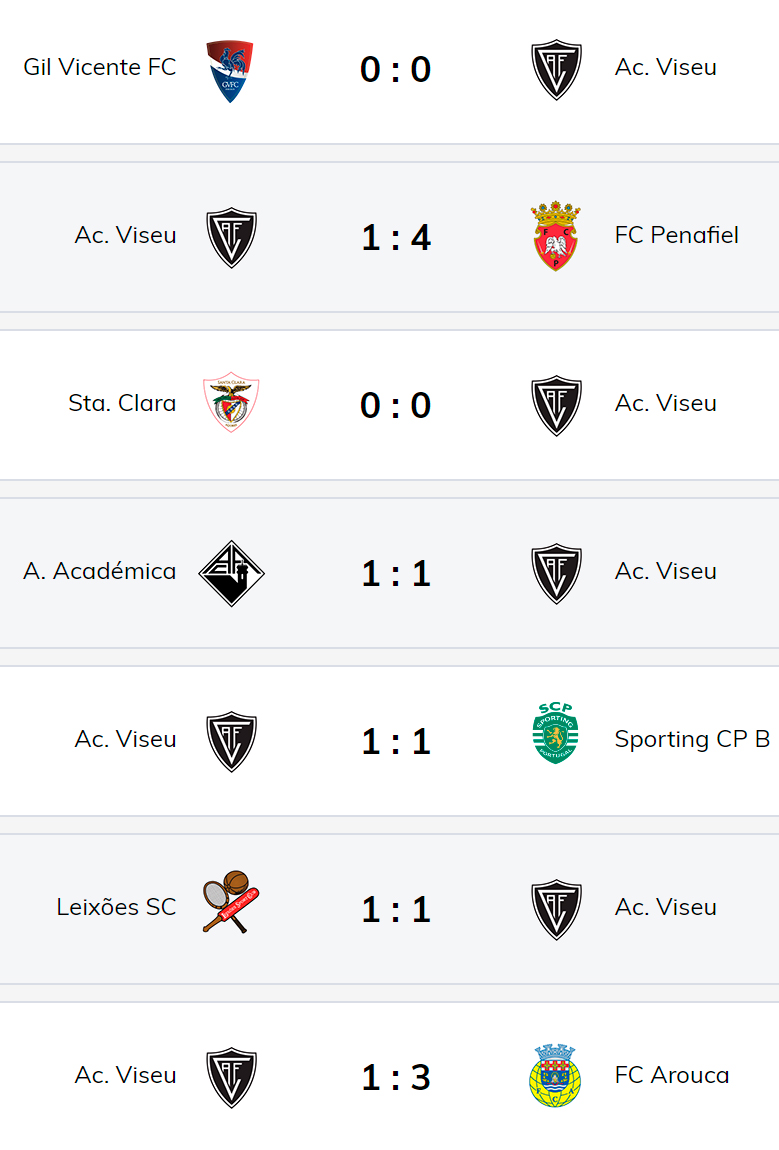Click Ac. Viseu crest beside FC Arouca score
Image resolution: width=779 pixels, height=1150 pixels.
[x=231, y=1077]
